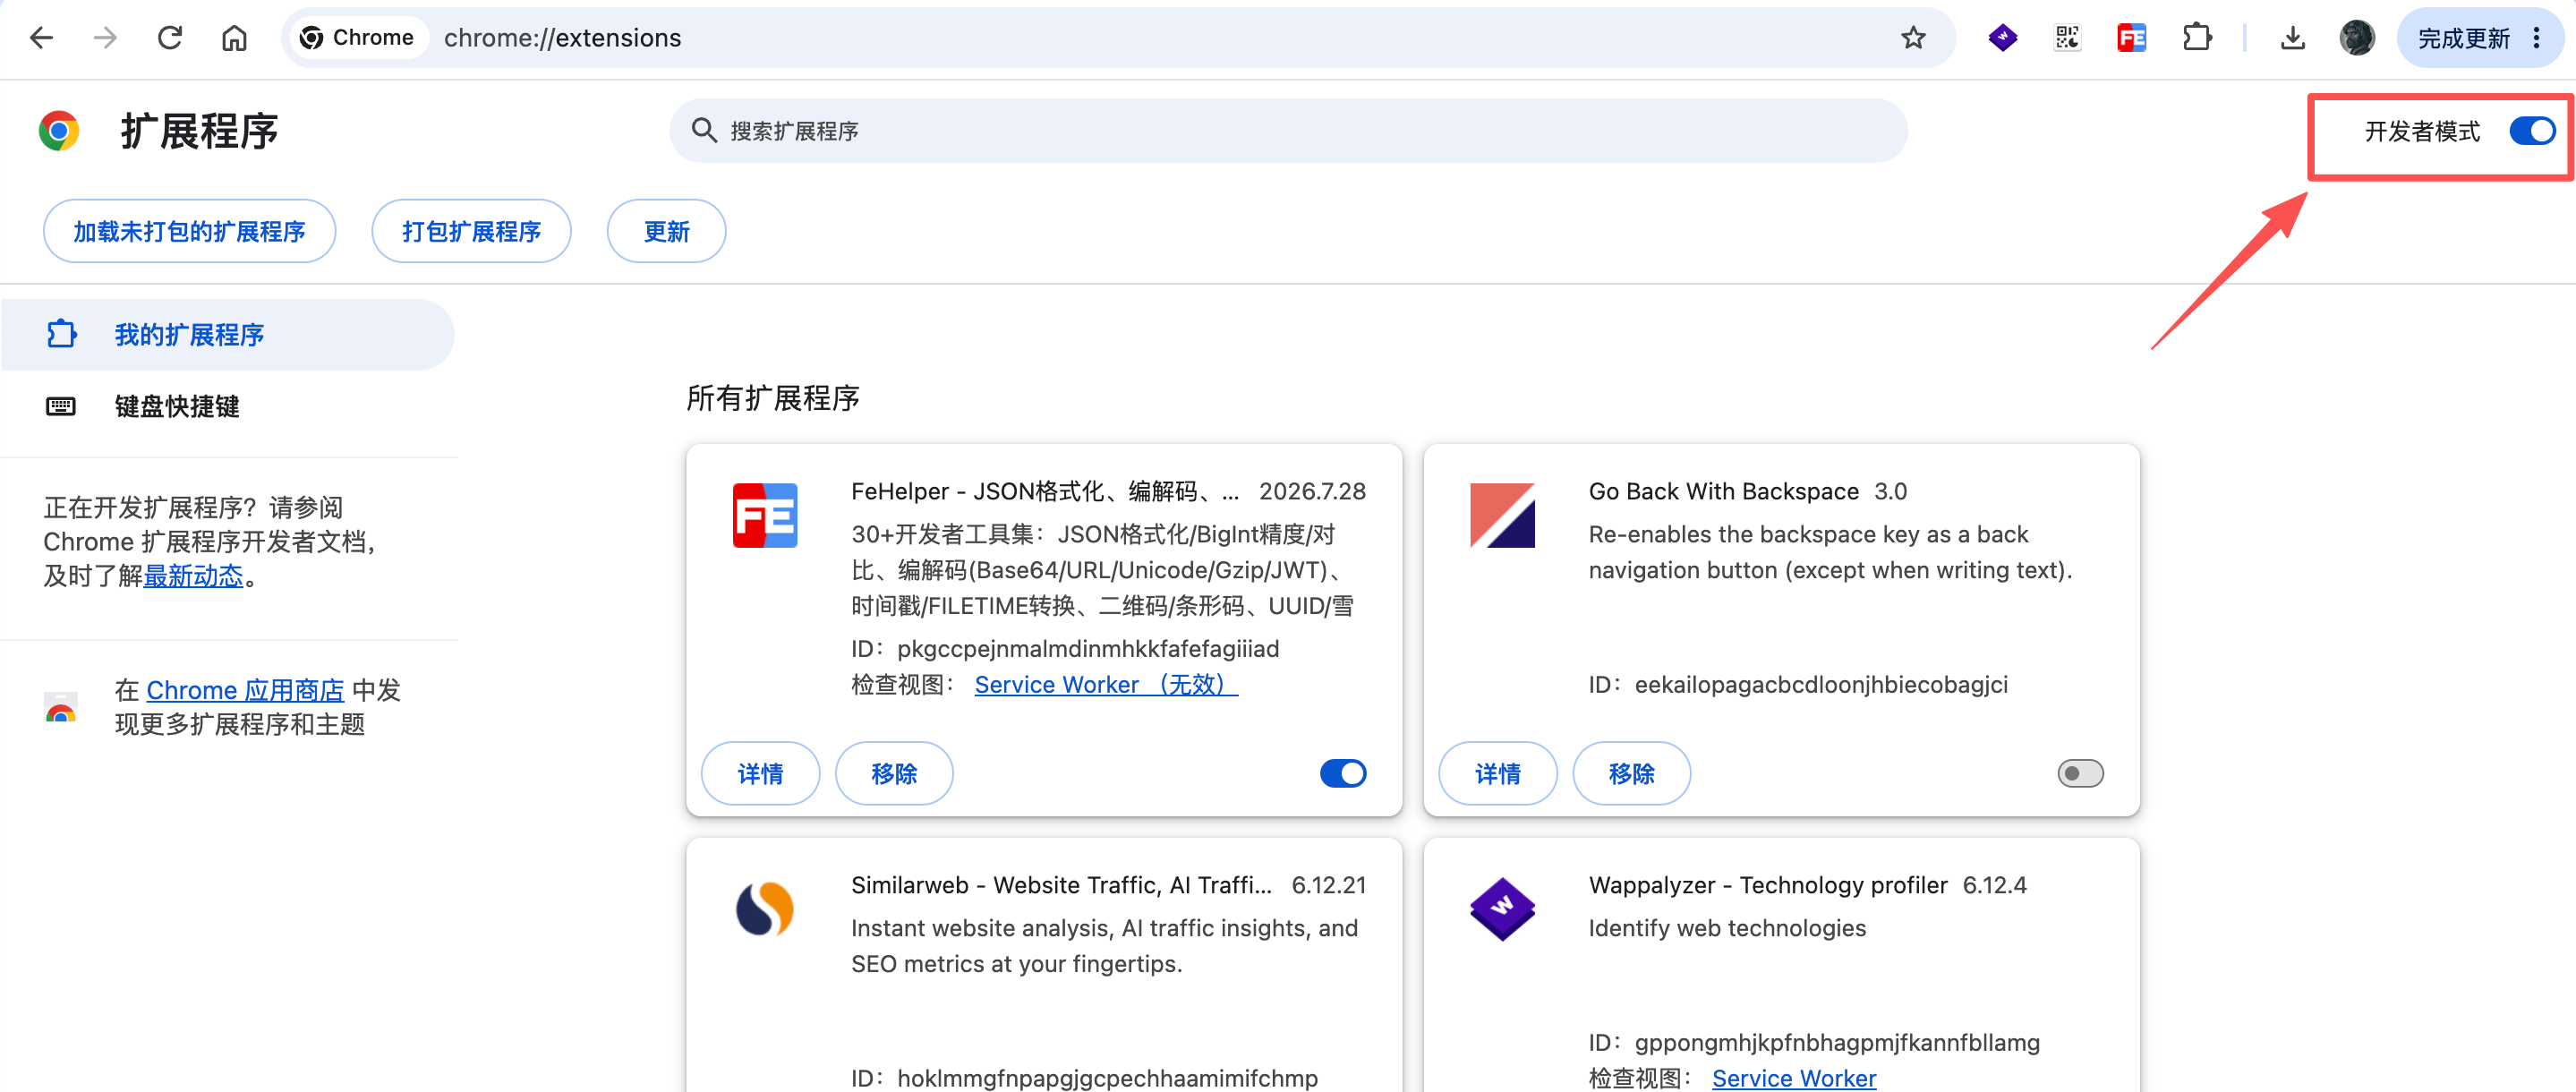The image size is (2576, 1092).
Task: Open the profile avatar menu
Action: click(x=2357, y=38)
